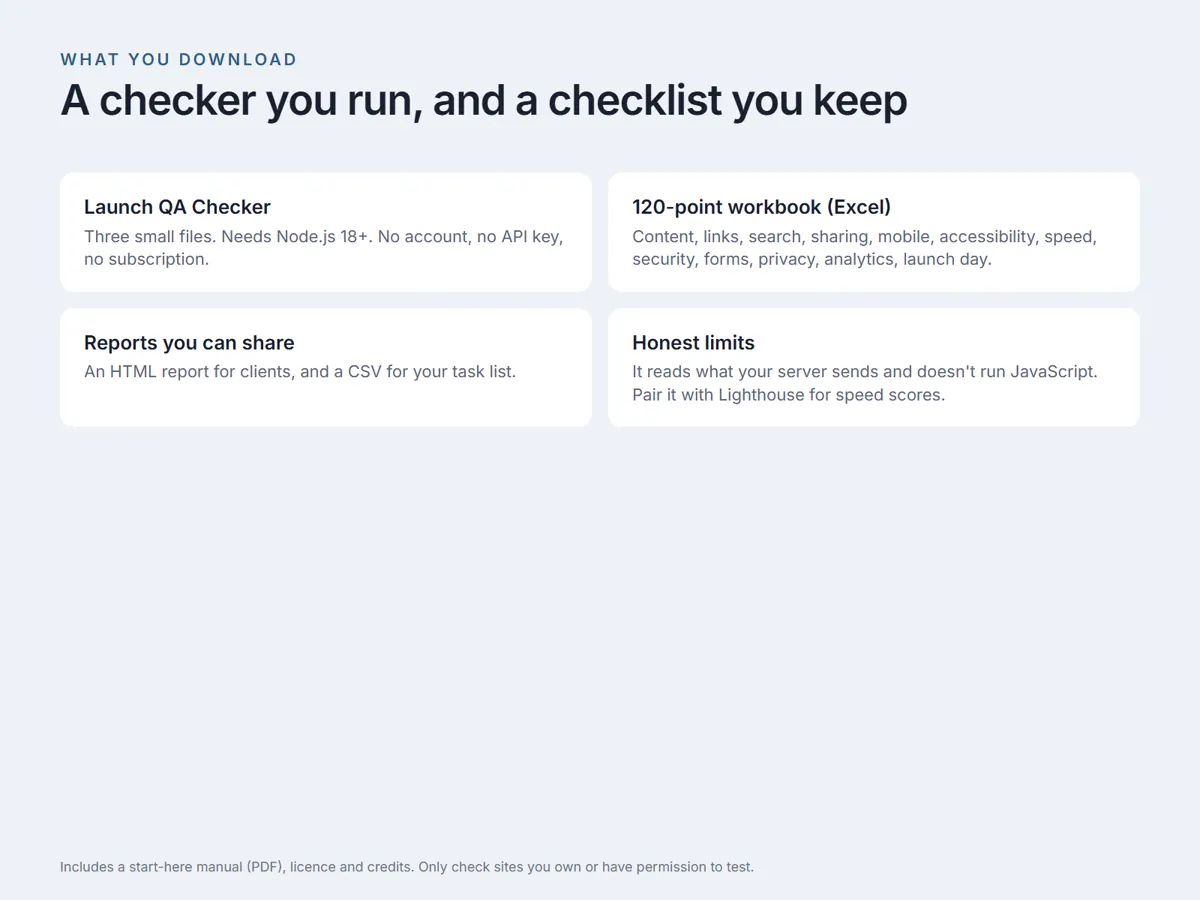This screenshot has width=1200, height=900.
Task: Click the Node.js 18+ requirement description
Action: pos(324,248)
